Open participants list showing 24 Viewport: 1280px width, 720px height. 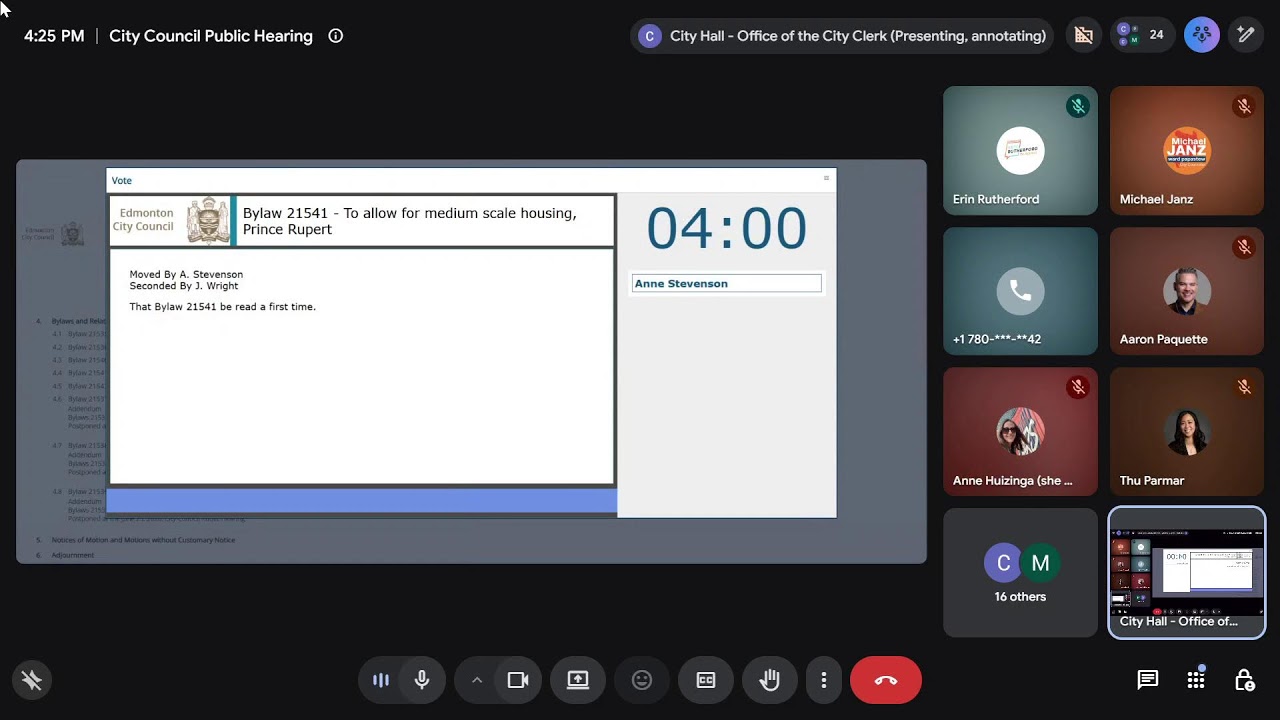(x=1141, y=35)
